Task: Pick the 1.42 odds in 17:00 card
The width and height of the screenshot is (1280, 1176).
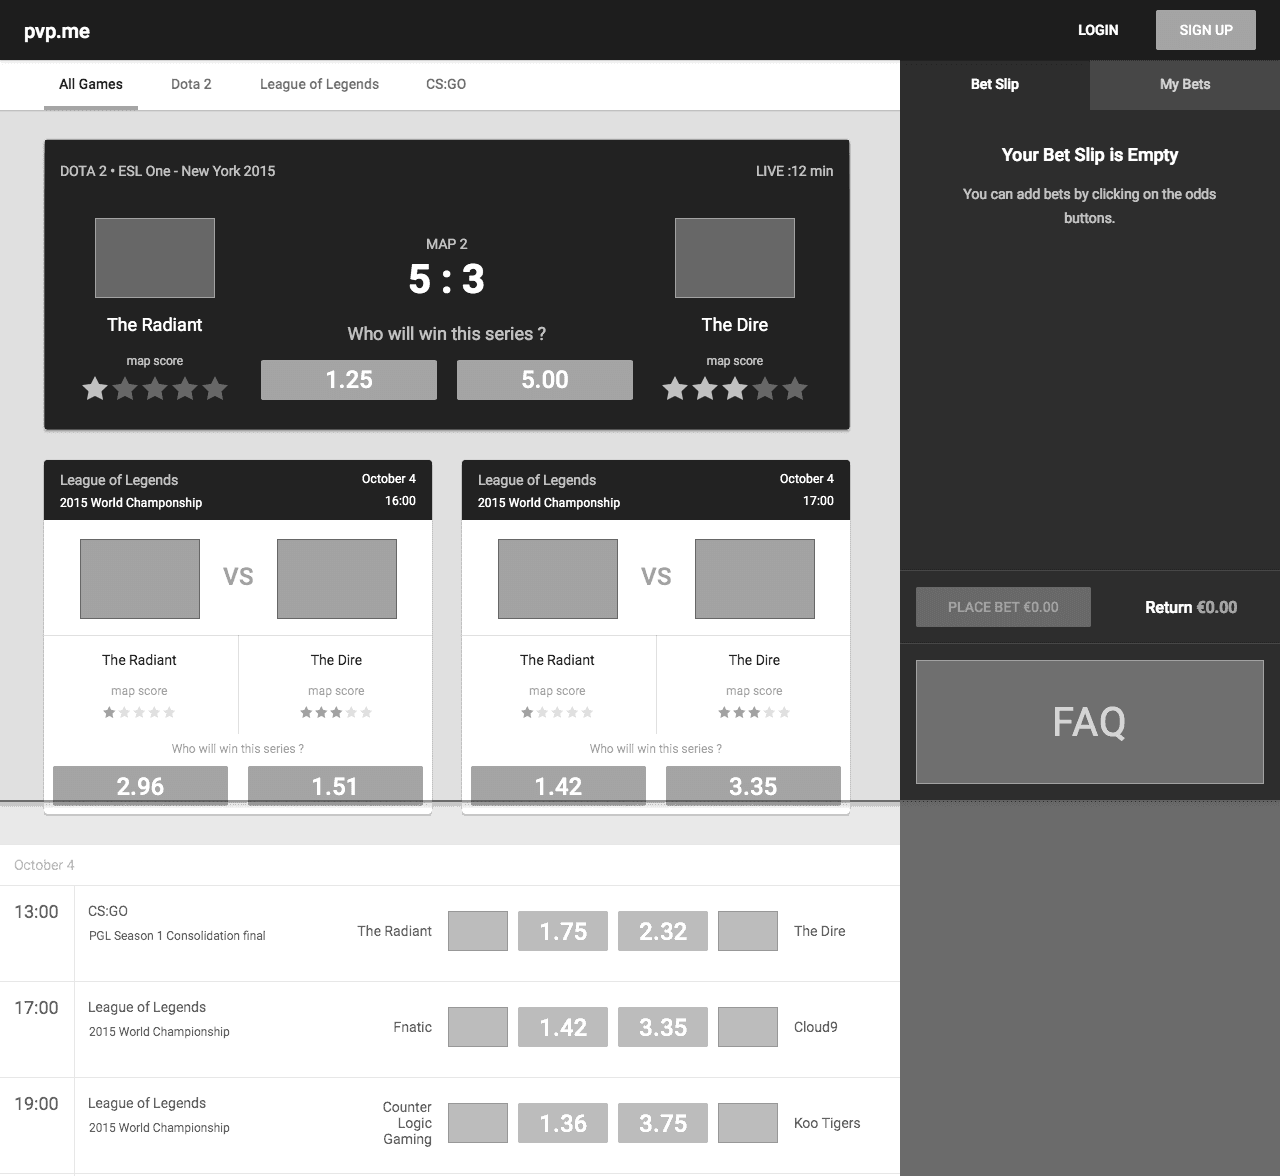Action: coord(558,786)
